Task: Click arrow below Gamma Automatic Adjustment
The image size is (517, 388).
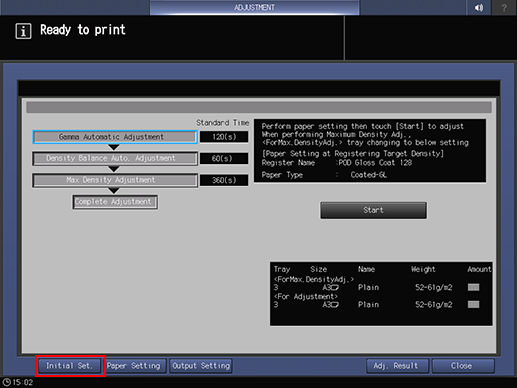Action: coord(114,147)
